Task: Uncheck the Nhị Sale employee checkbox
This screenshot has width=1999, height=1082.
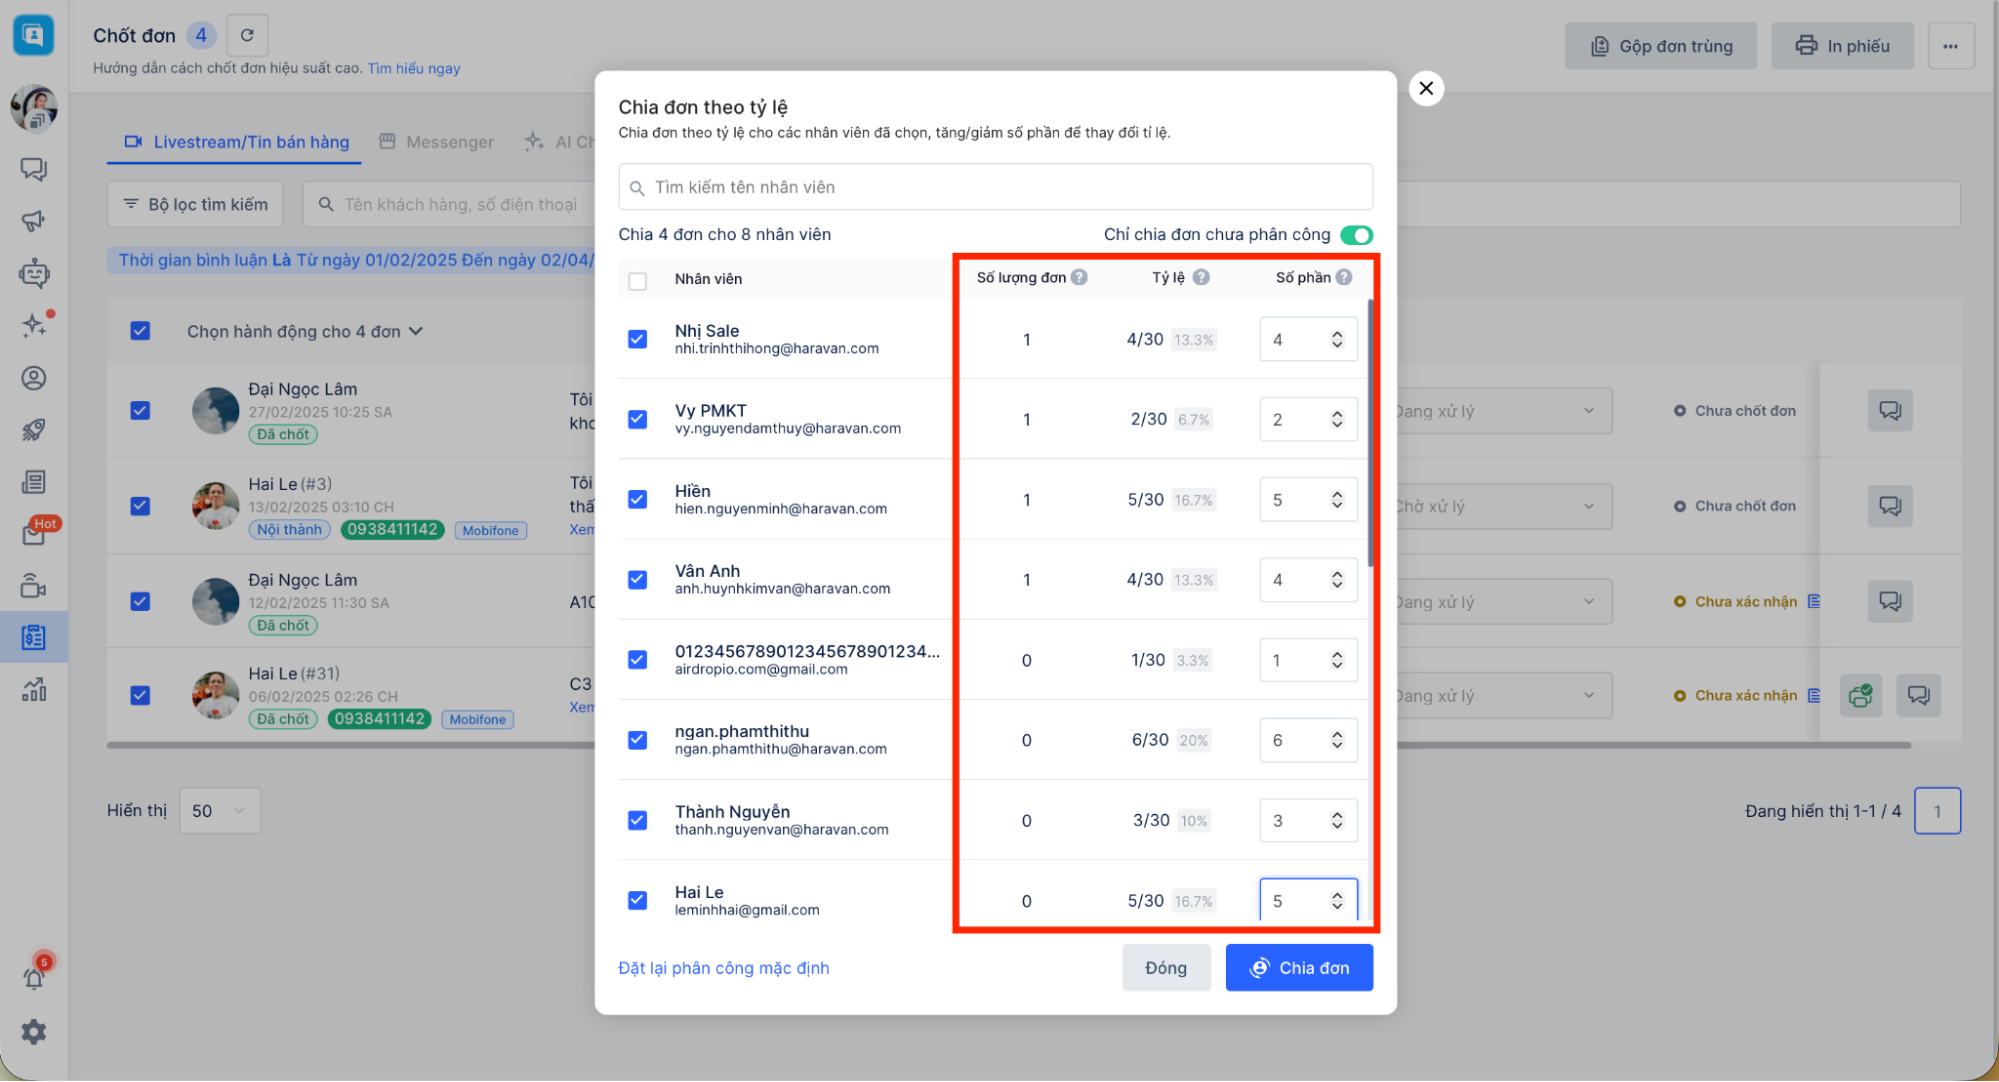Action: (637, 339)
